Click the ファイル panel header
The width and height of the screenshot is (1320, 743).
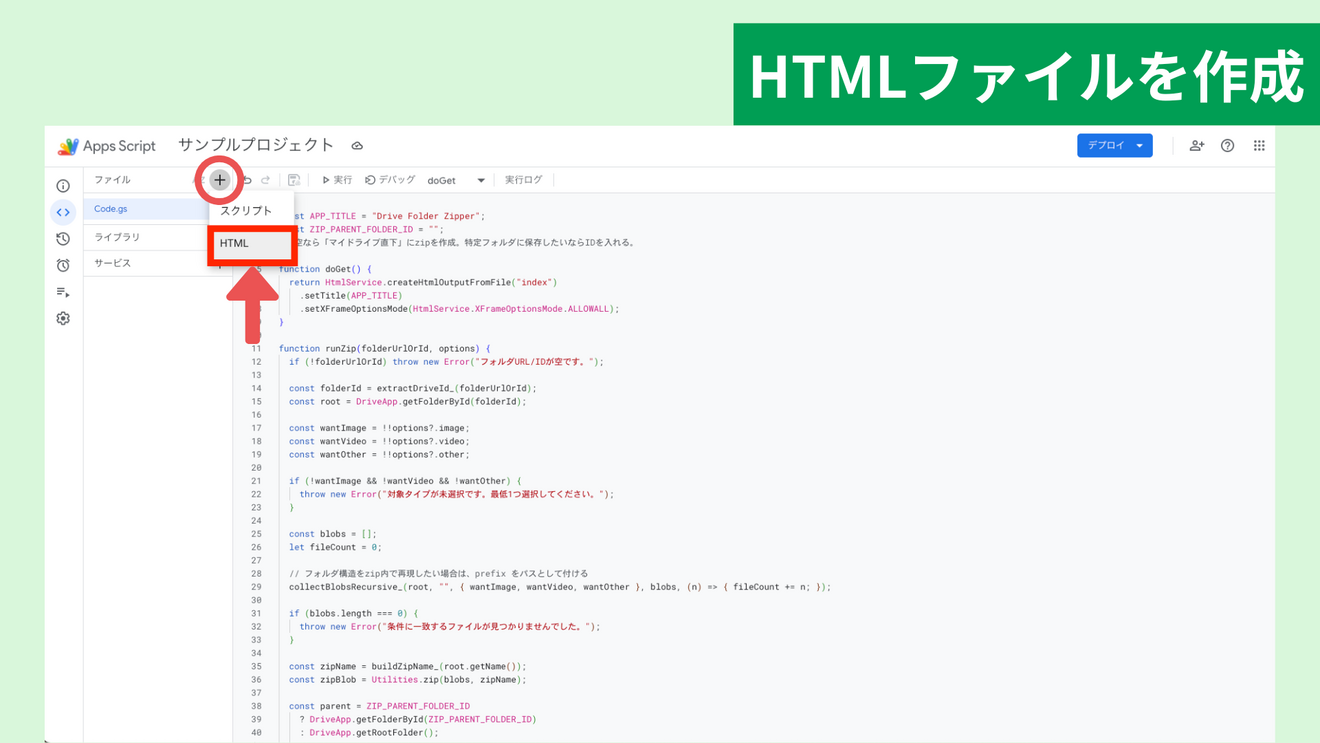(113, 180)
